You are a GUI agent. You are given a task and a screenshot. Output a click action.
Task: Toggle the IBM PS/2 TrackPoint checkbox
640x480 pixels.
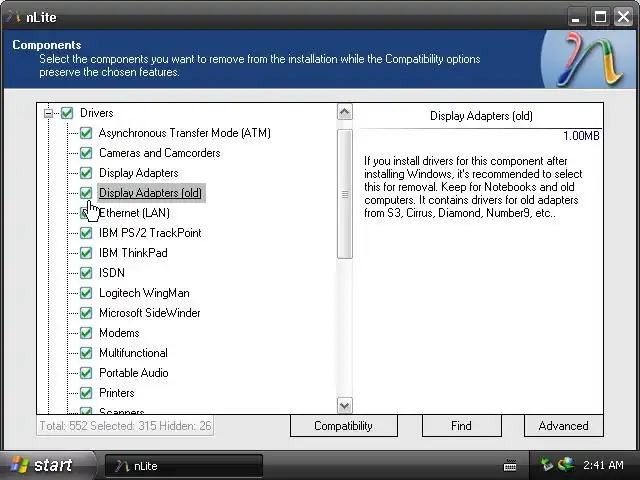click(86, 233)
